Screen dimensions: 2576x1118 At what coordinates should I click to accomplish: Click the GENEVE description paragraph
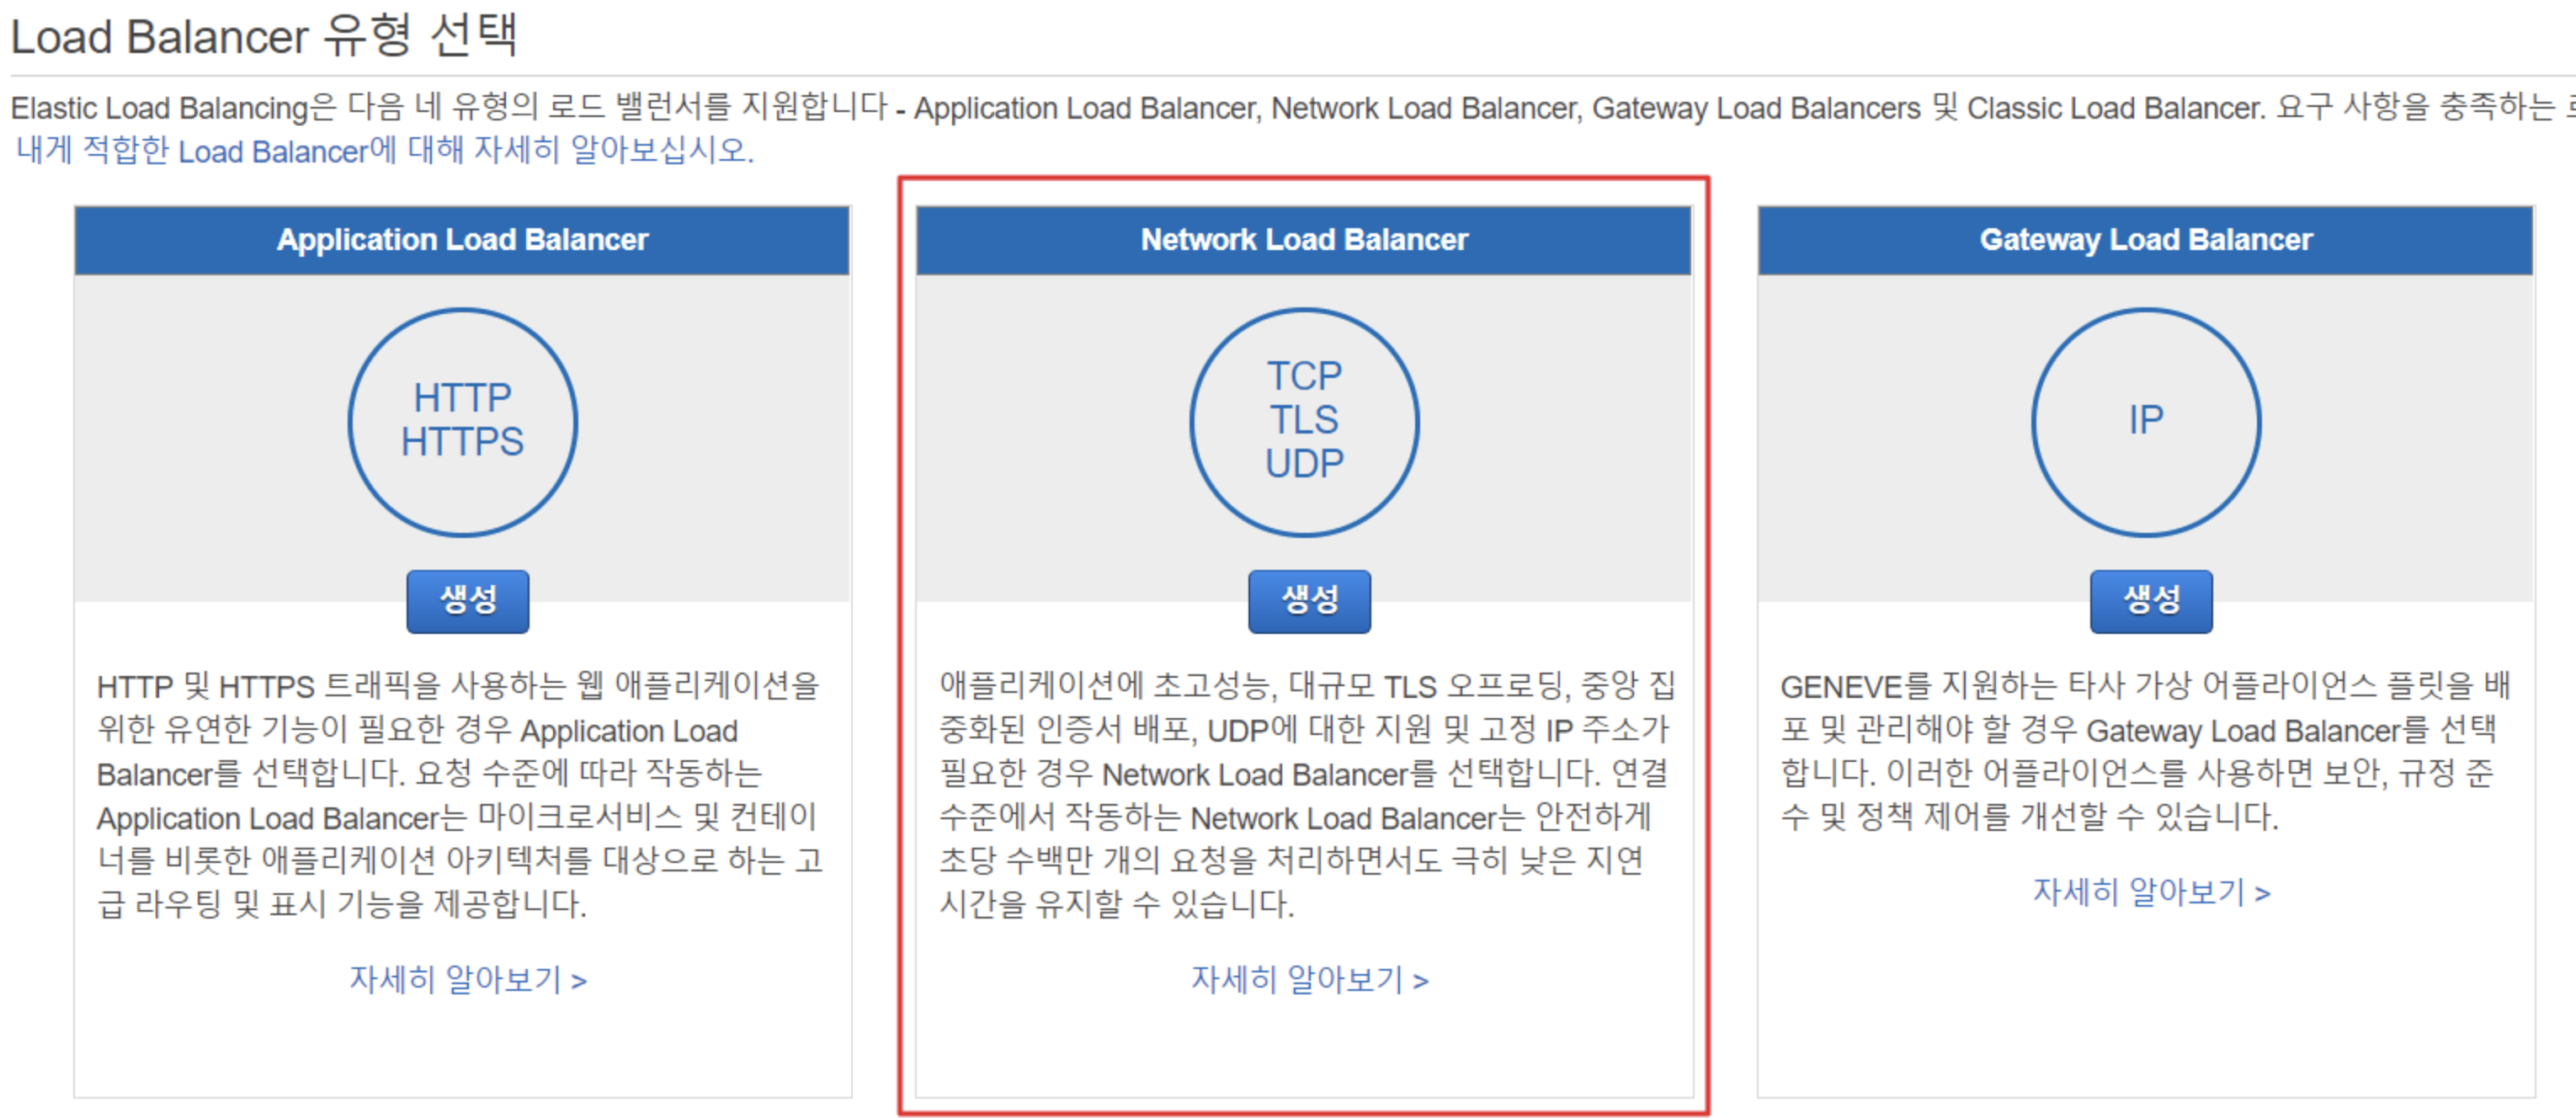click(2146, 752)
